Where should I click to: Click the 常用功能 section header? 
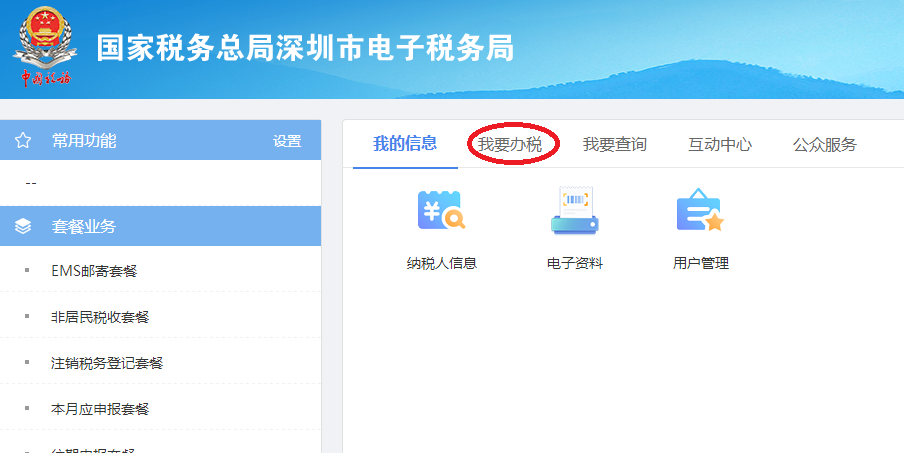160,140
